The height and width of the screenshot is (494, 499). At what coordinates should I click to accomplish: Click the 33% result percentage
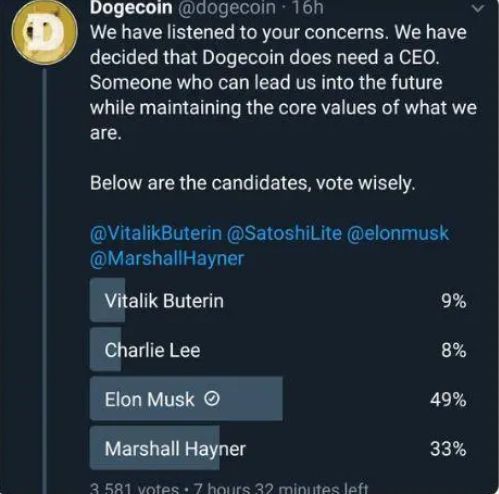(x=448, y=449)
